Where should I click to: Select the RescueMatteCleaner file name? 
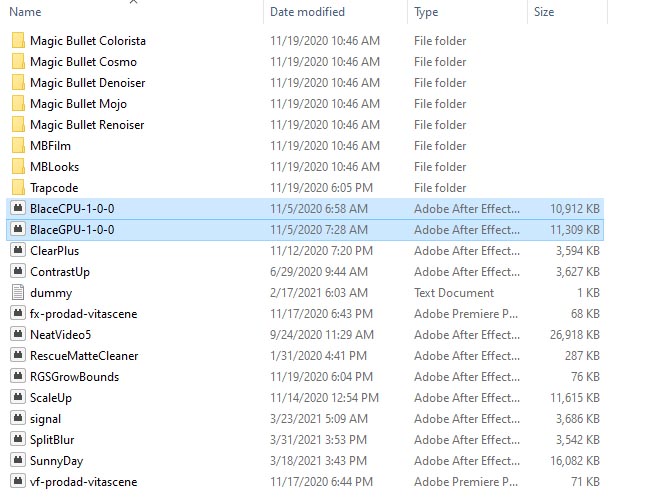pos(84,356)
